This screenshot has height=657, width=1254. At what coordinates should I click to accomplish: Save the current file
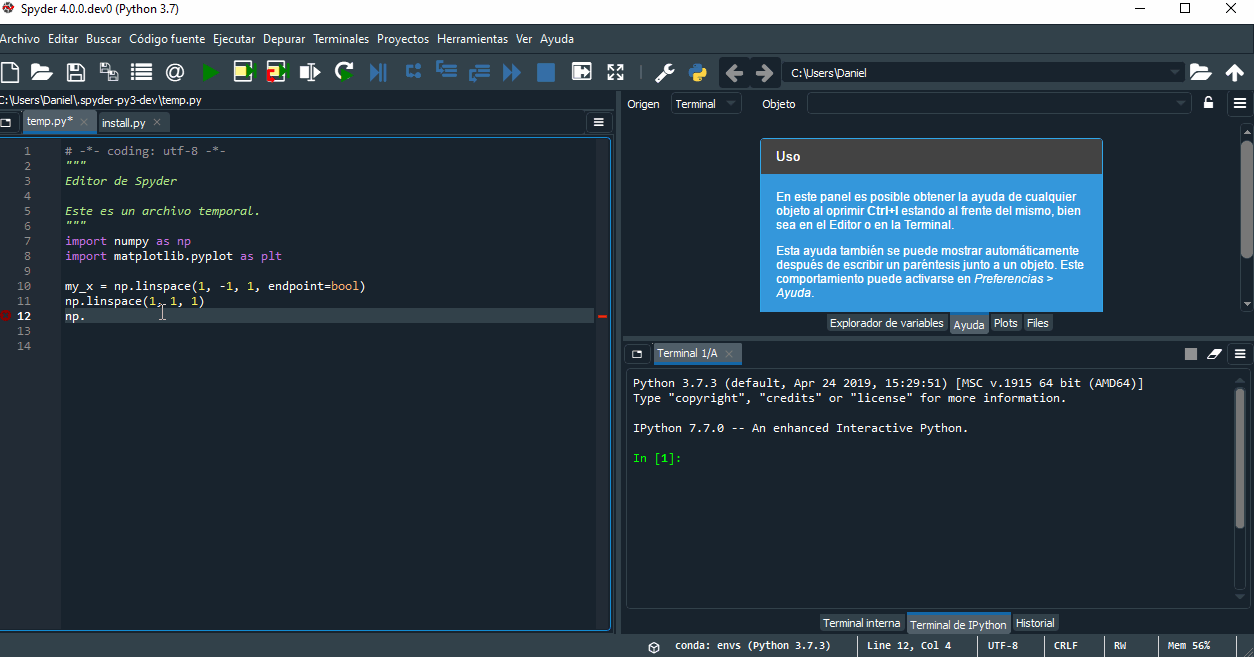[x=75, y=72]
